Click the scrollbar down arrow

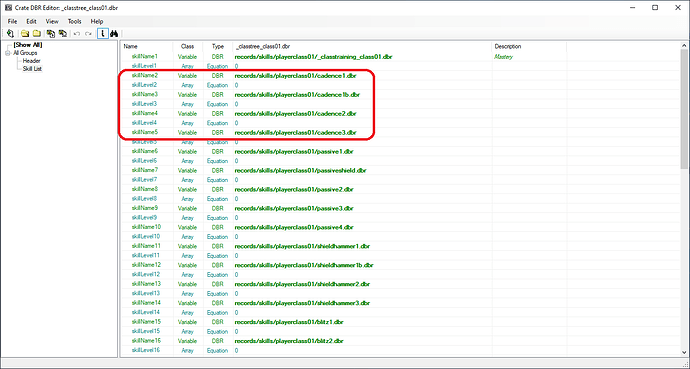pos(685,352)
